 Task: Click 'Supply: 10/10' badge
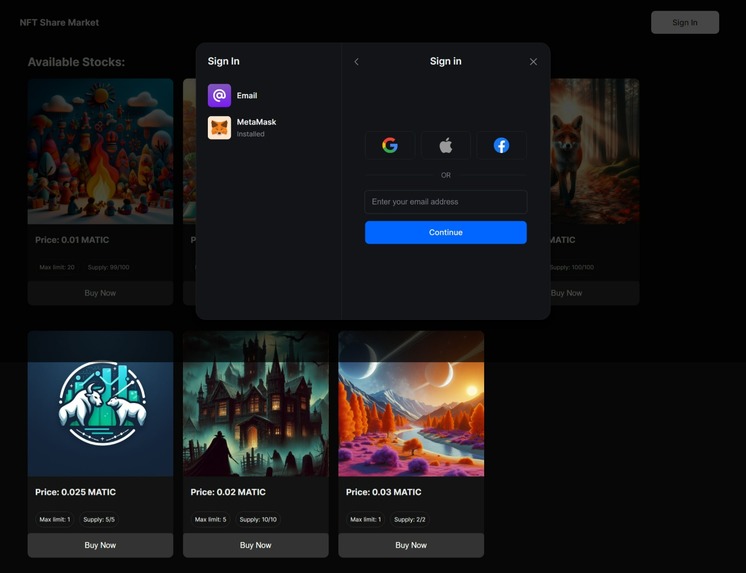pos(258,519)
